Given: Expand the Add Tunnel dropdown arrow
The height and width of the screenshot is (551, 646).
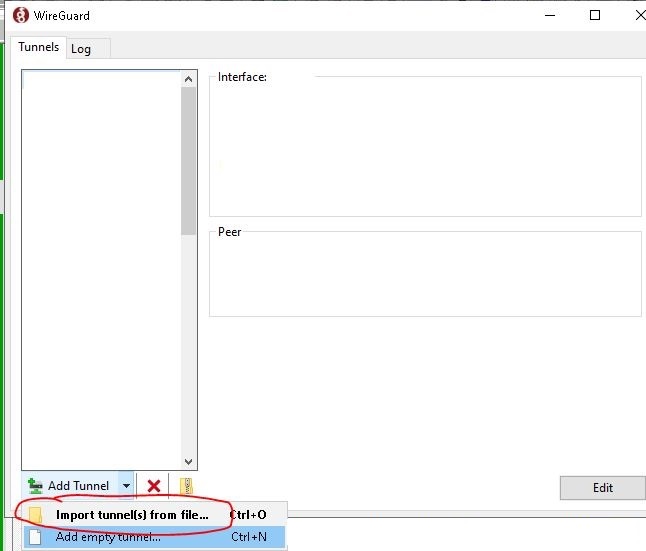Looking at the screenshot, I should pyautogui.click(x=126, y=486).
